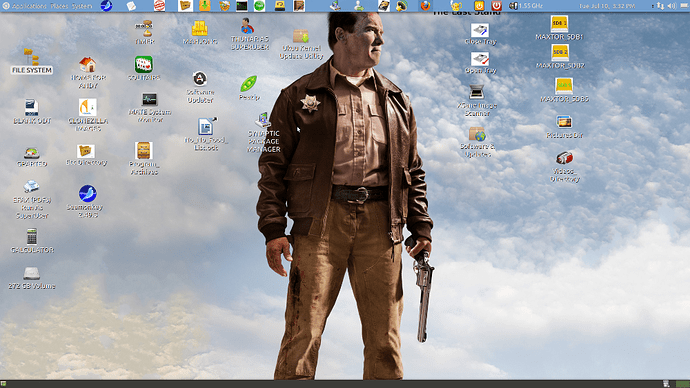Select the GParted desktop icon
The image size is (690, 388).
[32, 157]
